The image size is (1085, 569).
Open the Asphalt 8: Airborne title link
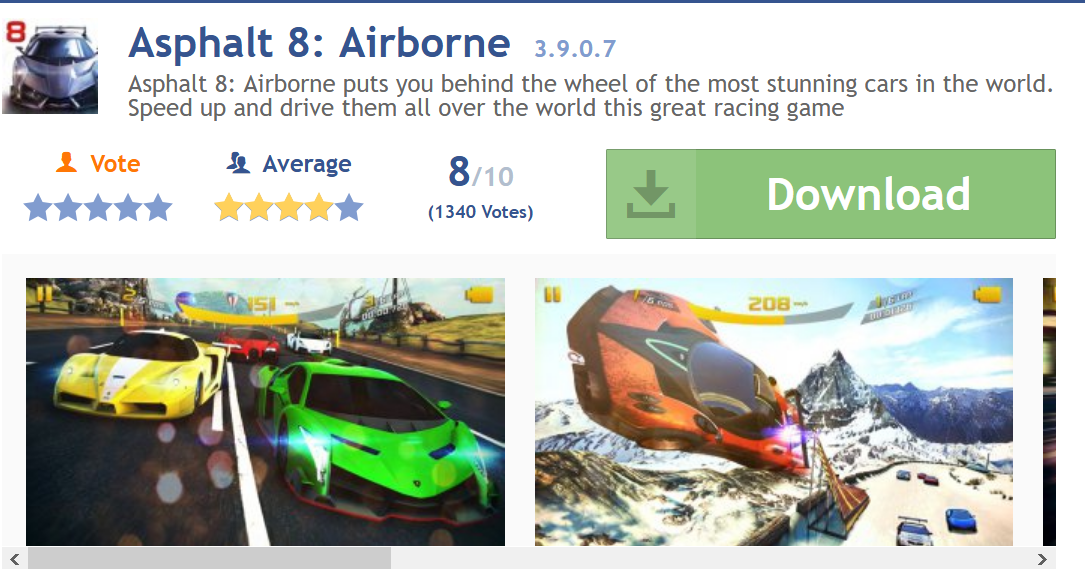(320, 43)
